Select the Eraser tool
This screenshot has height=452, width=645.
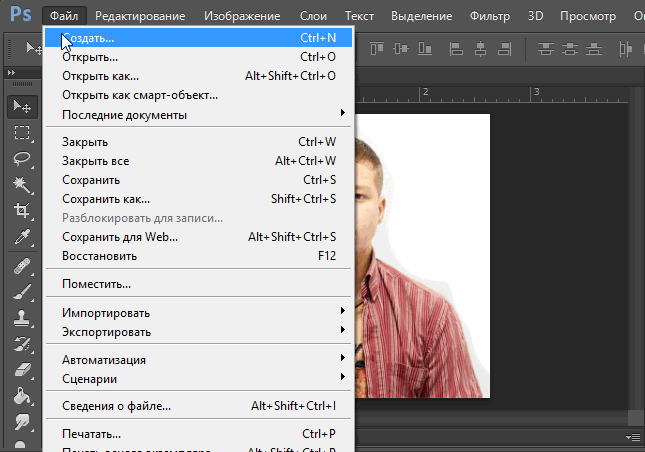(21, 370)
